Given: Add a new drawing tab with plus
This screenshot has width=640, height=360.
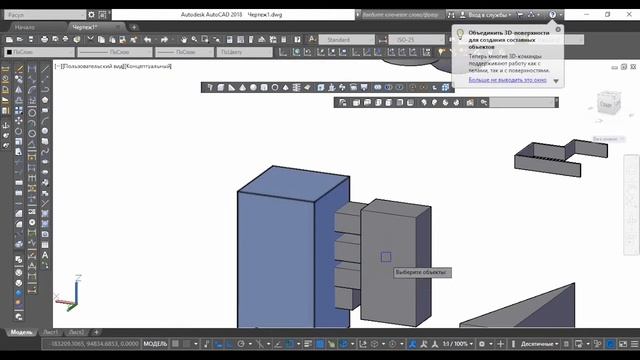Looking at the screenshot, I should 134,27.
